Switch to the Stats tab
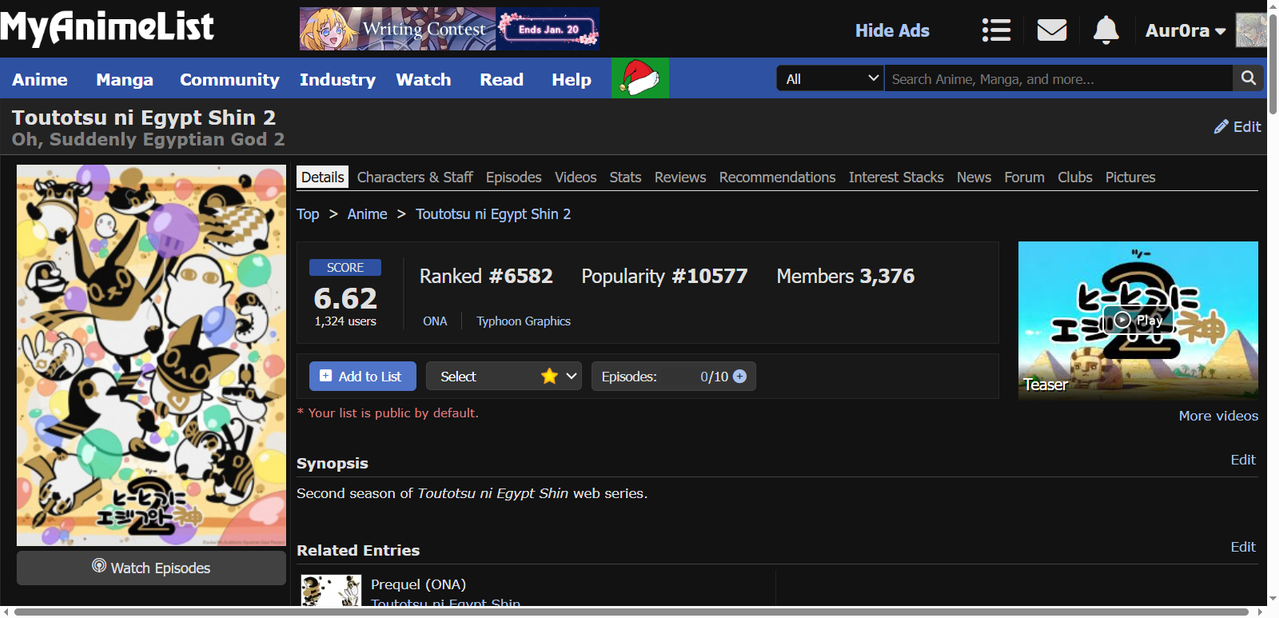Viewport: 1279px width, 618px height. pos(625,177)
